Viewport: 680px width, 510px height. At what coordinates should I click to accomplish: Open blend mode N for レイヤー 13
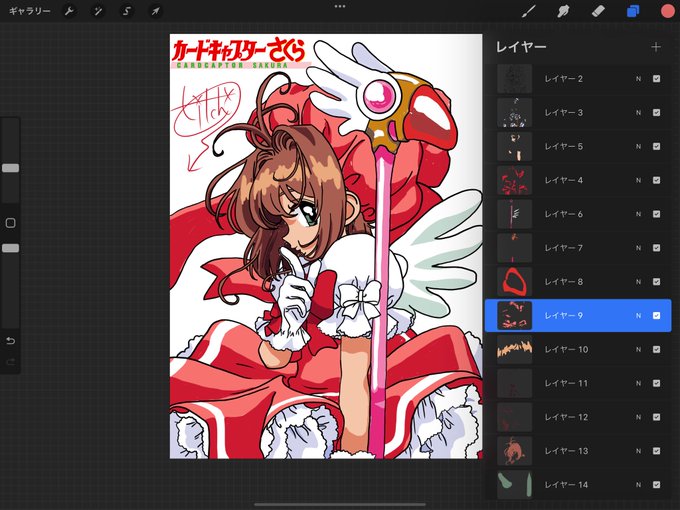pyautogui.click(x=638, y=451)
